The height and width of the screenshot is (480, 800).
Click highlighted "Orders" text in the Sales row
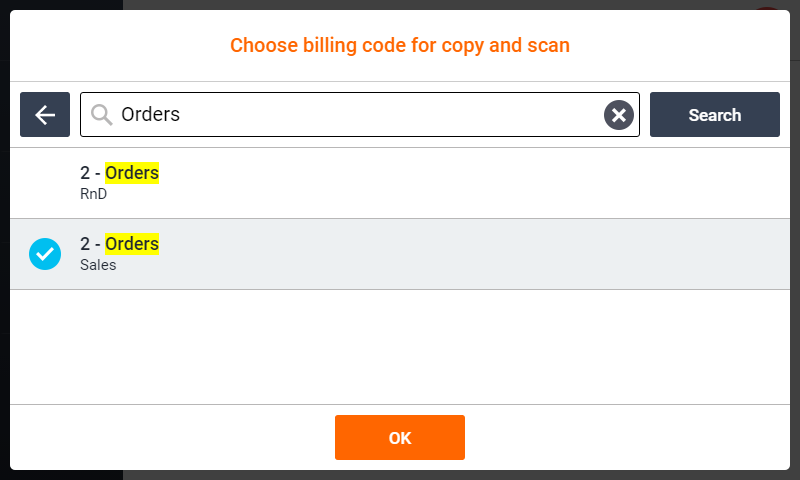click(x=132, y=244)
